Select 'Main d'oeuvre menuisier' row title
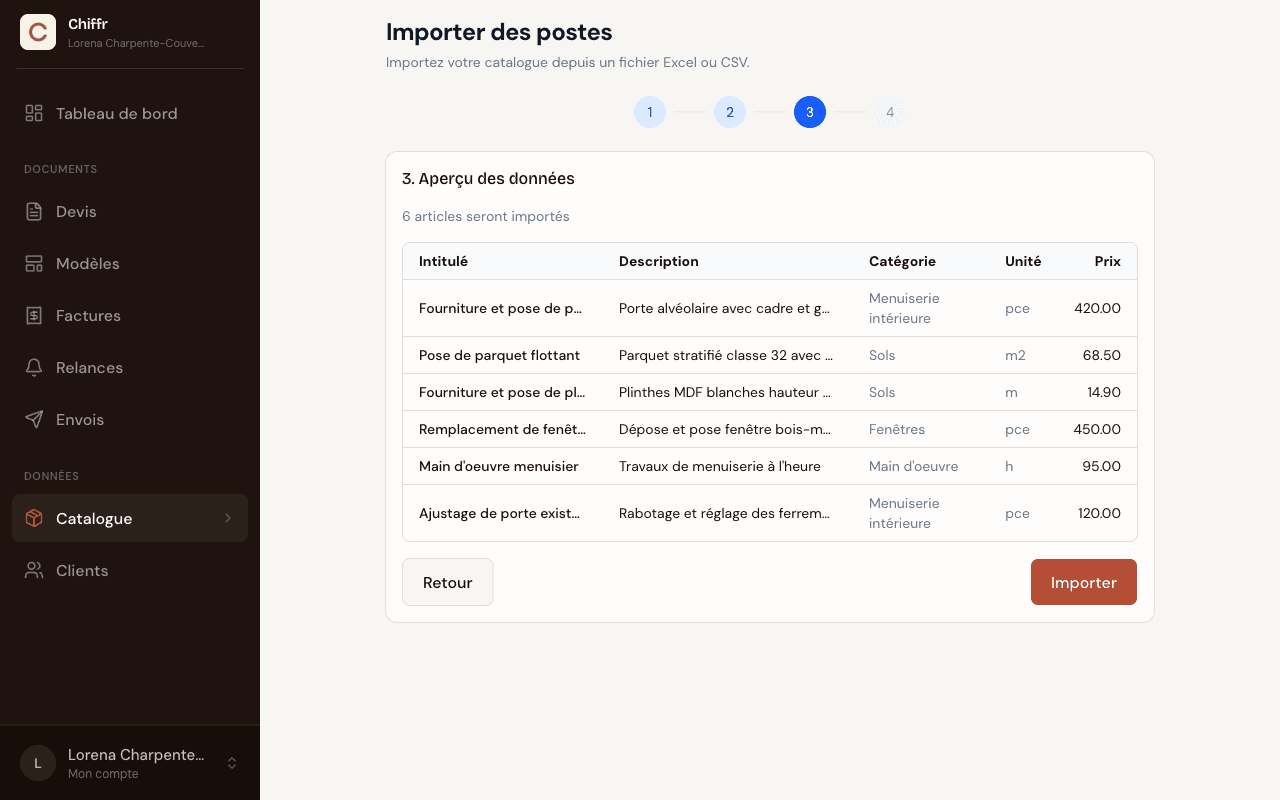Viewport: 1280px width, 800px height. pos(499,466)
